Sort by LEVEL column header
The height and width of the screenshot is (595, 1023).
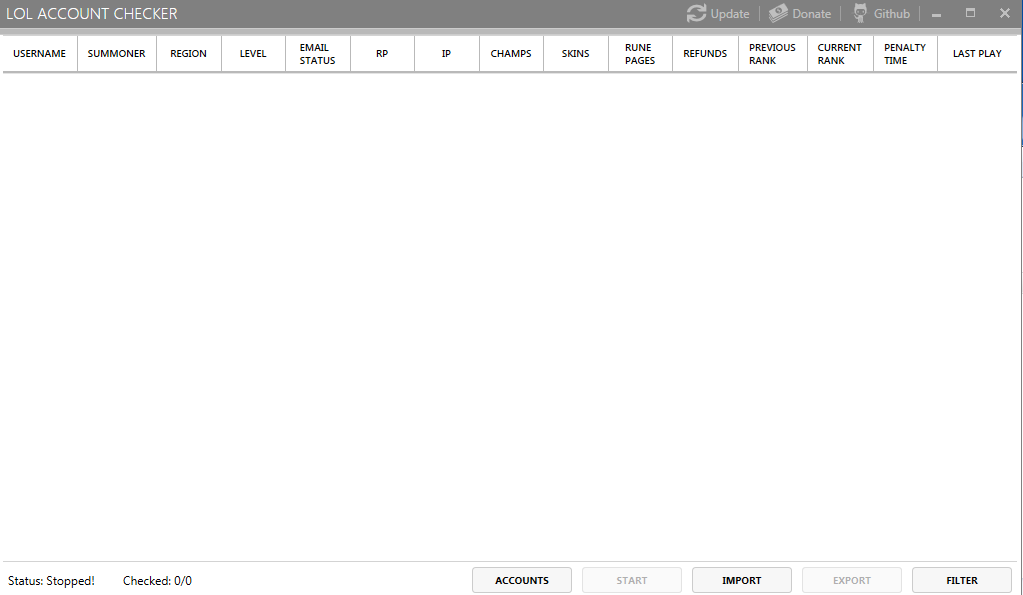pyautogui.click(x=253, y=53)
